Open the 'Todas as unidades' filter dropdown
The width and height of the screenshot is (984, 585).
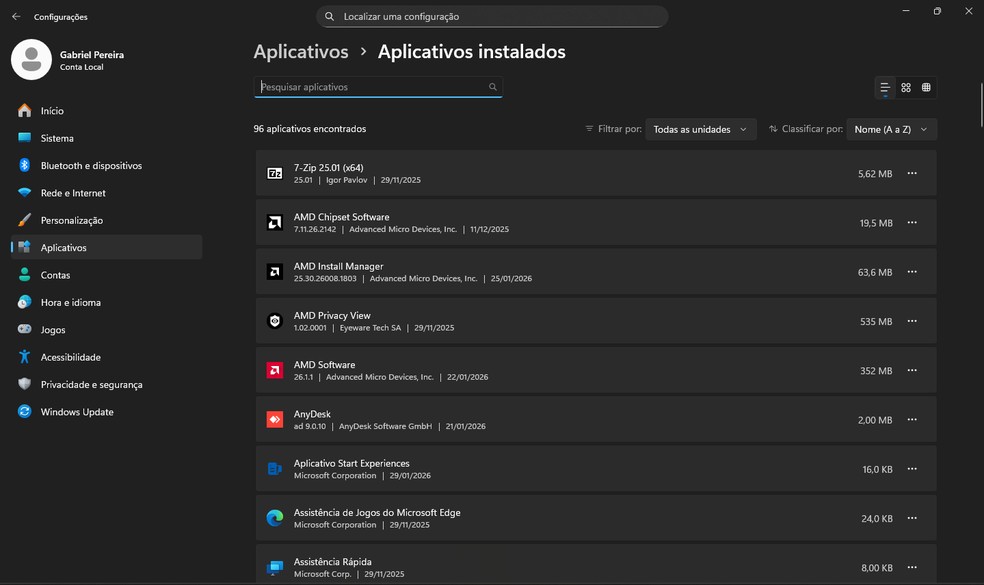700,129
